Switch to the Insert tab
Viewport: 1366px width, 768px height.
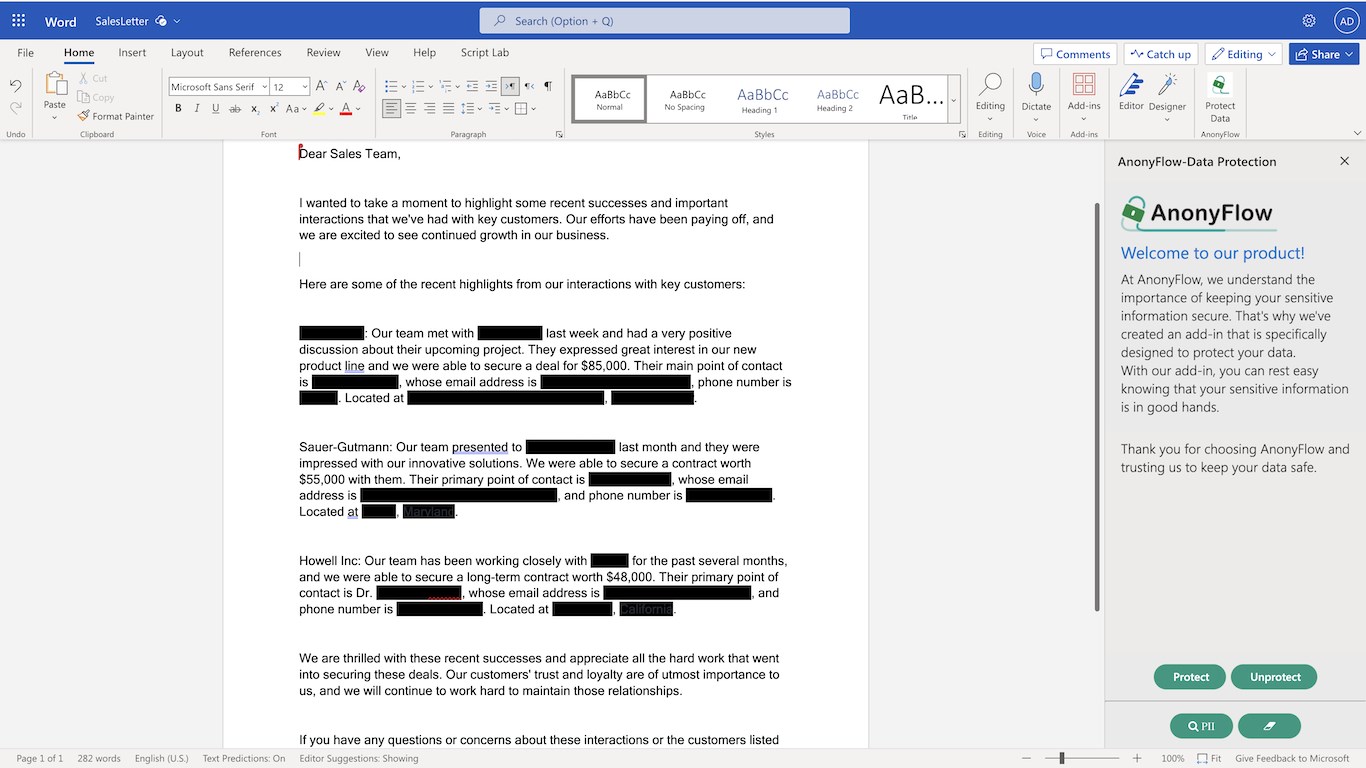click(x=132, y=53)
